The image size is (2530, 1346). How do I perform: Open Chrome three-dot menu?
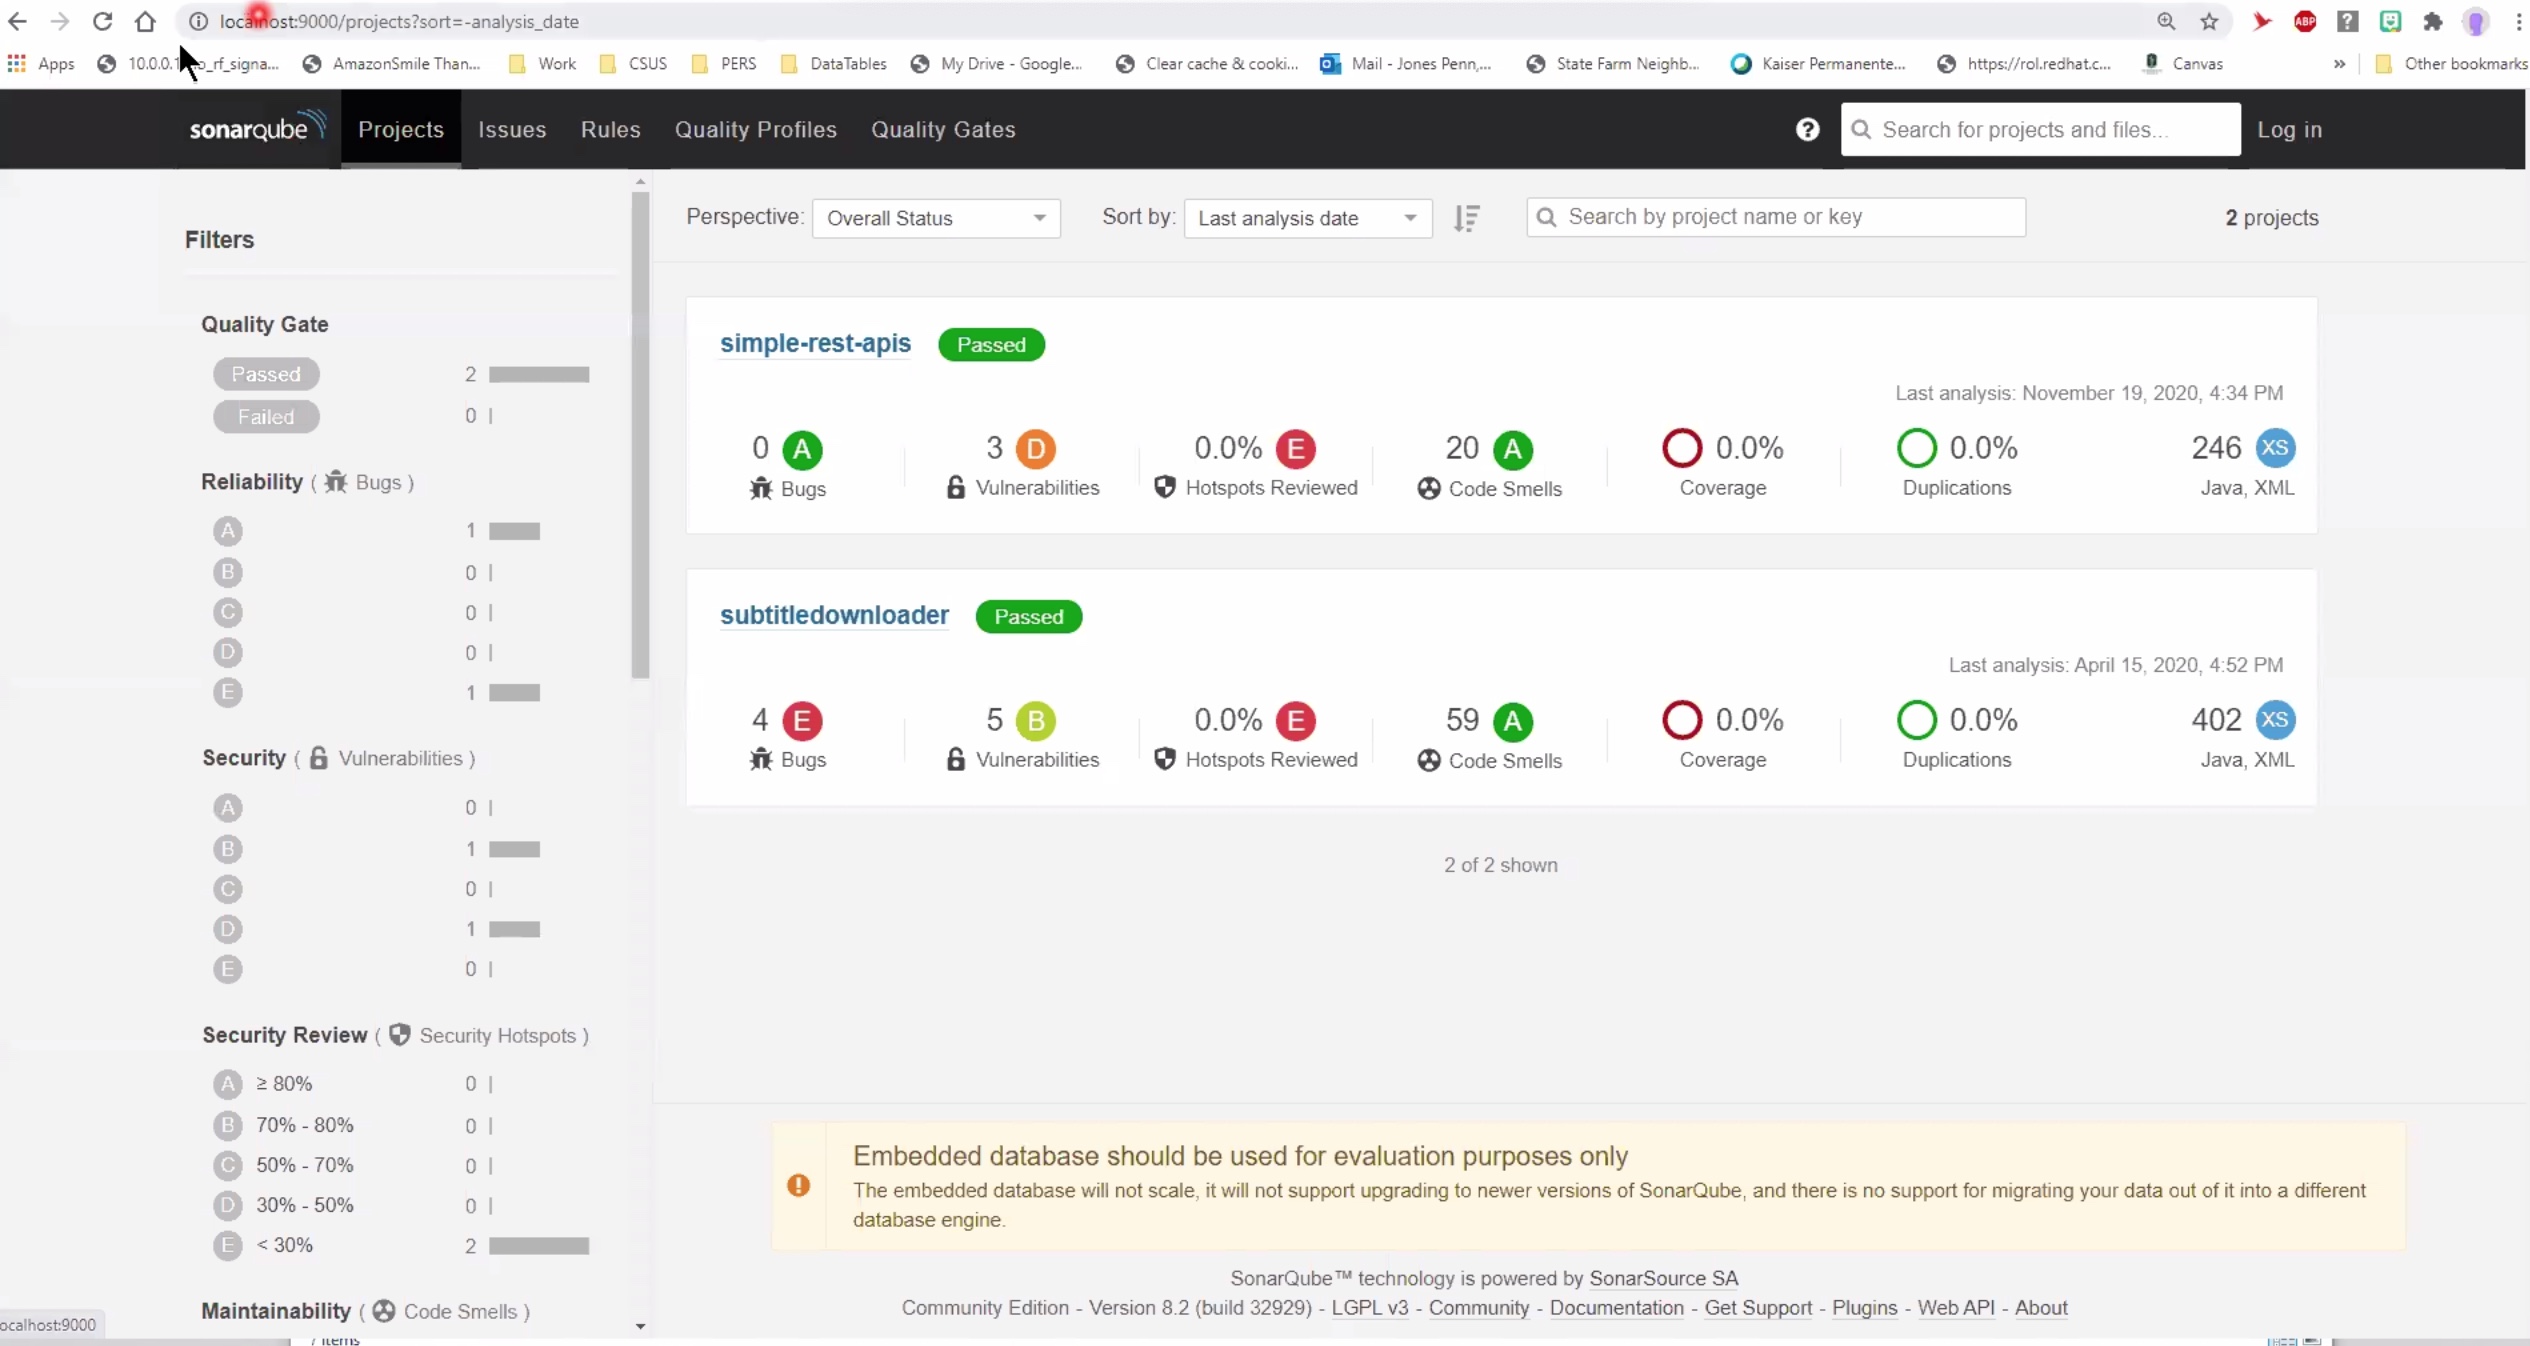point(2518,21)
